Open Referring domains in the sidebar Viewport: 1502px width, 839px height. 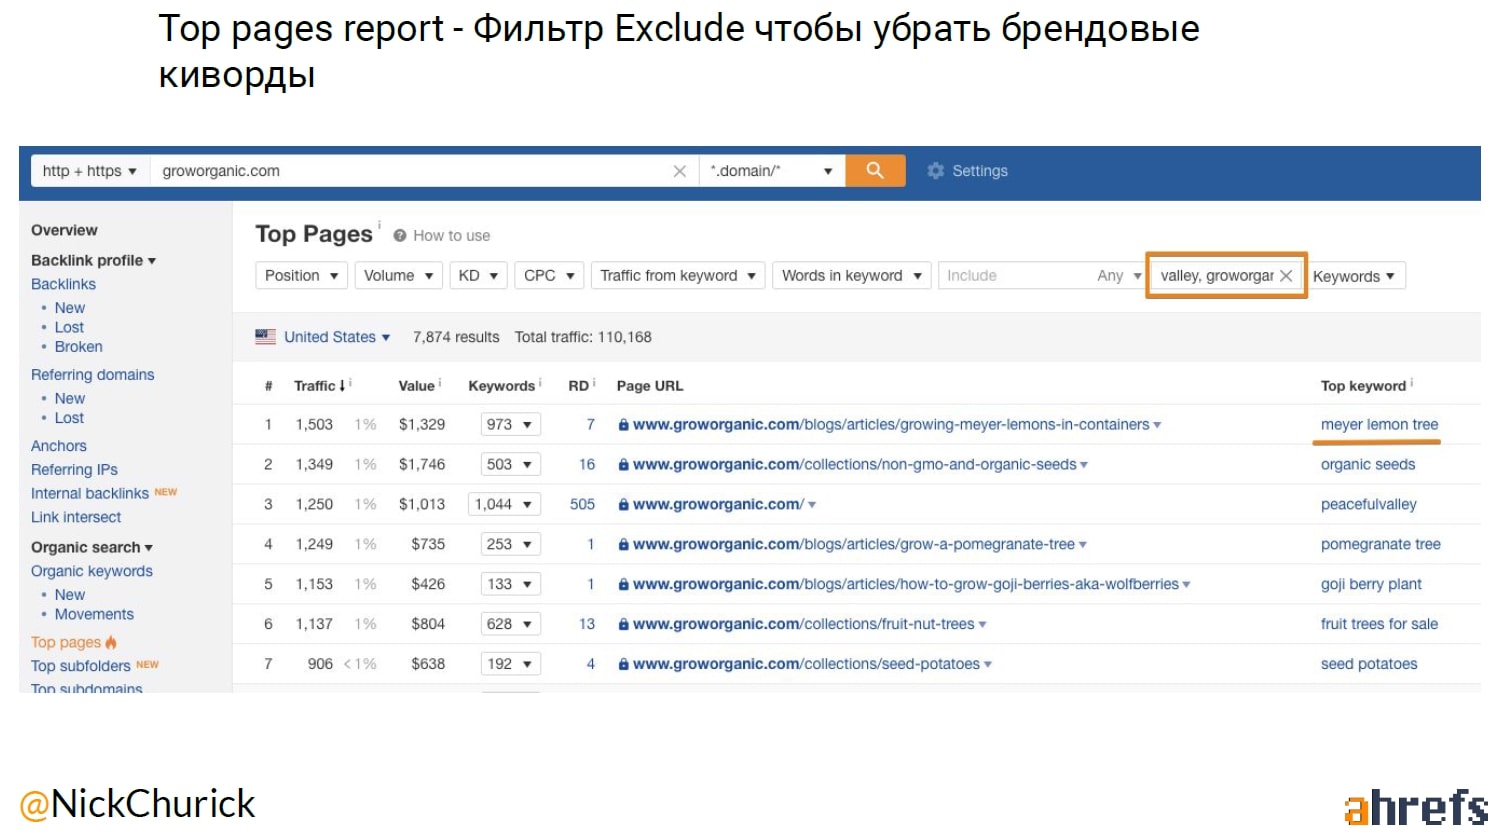[93, 375]
